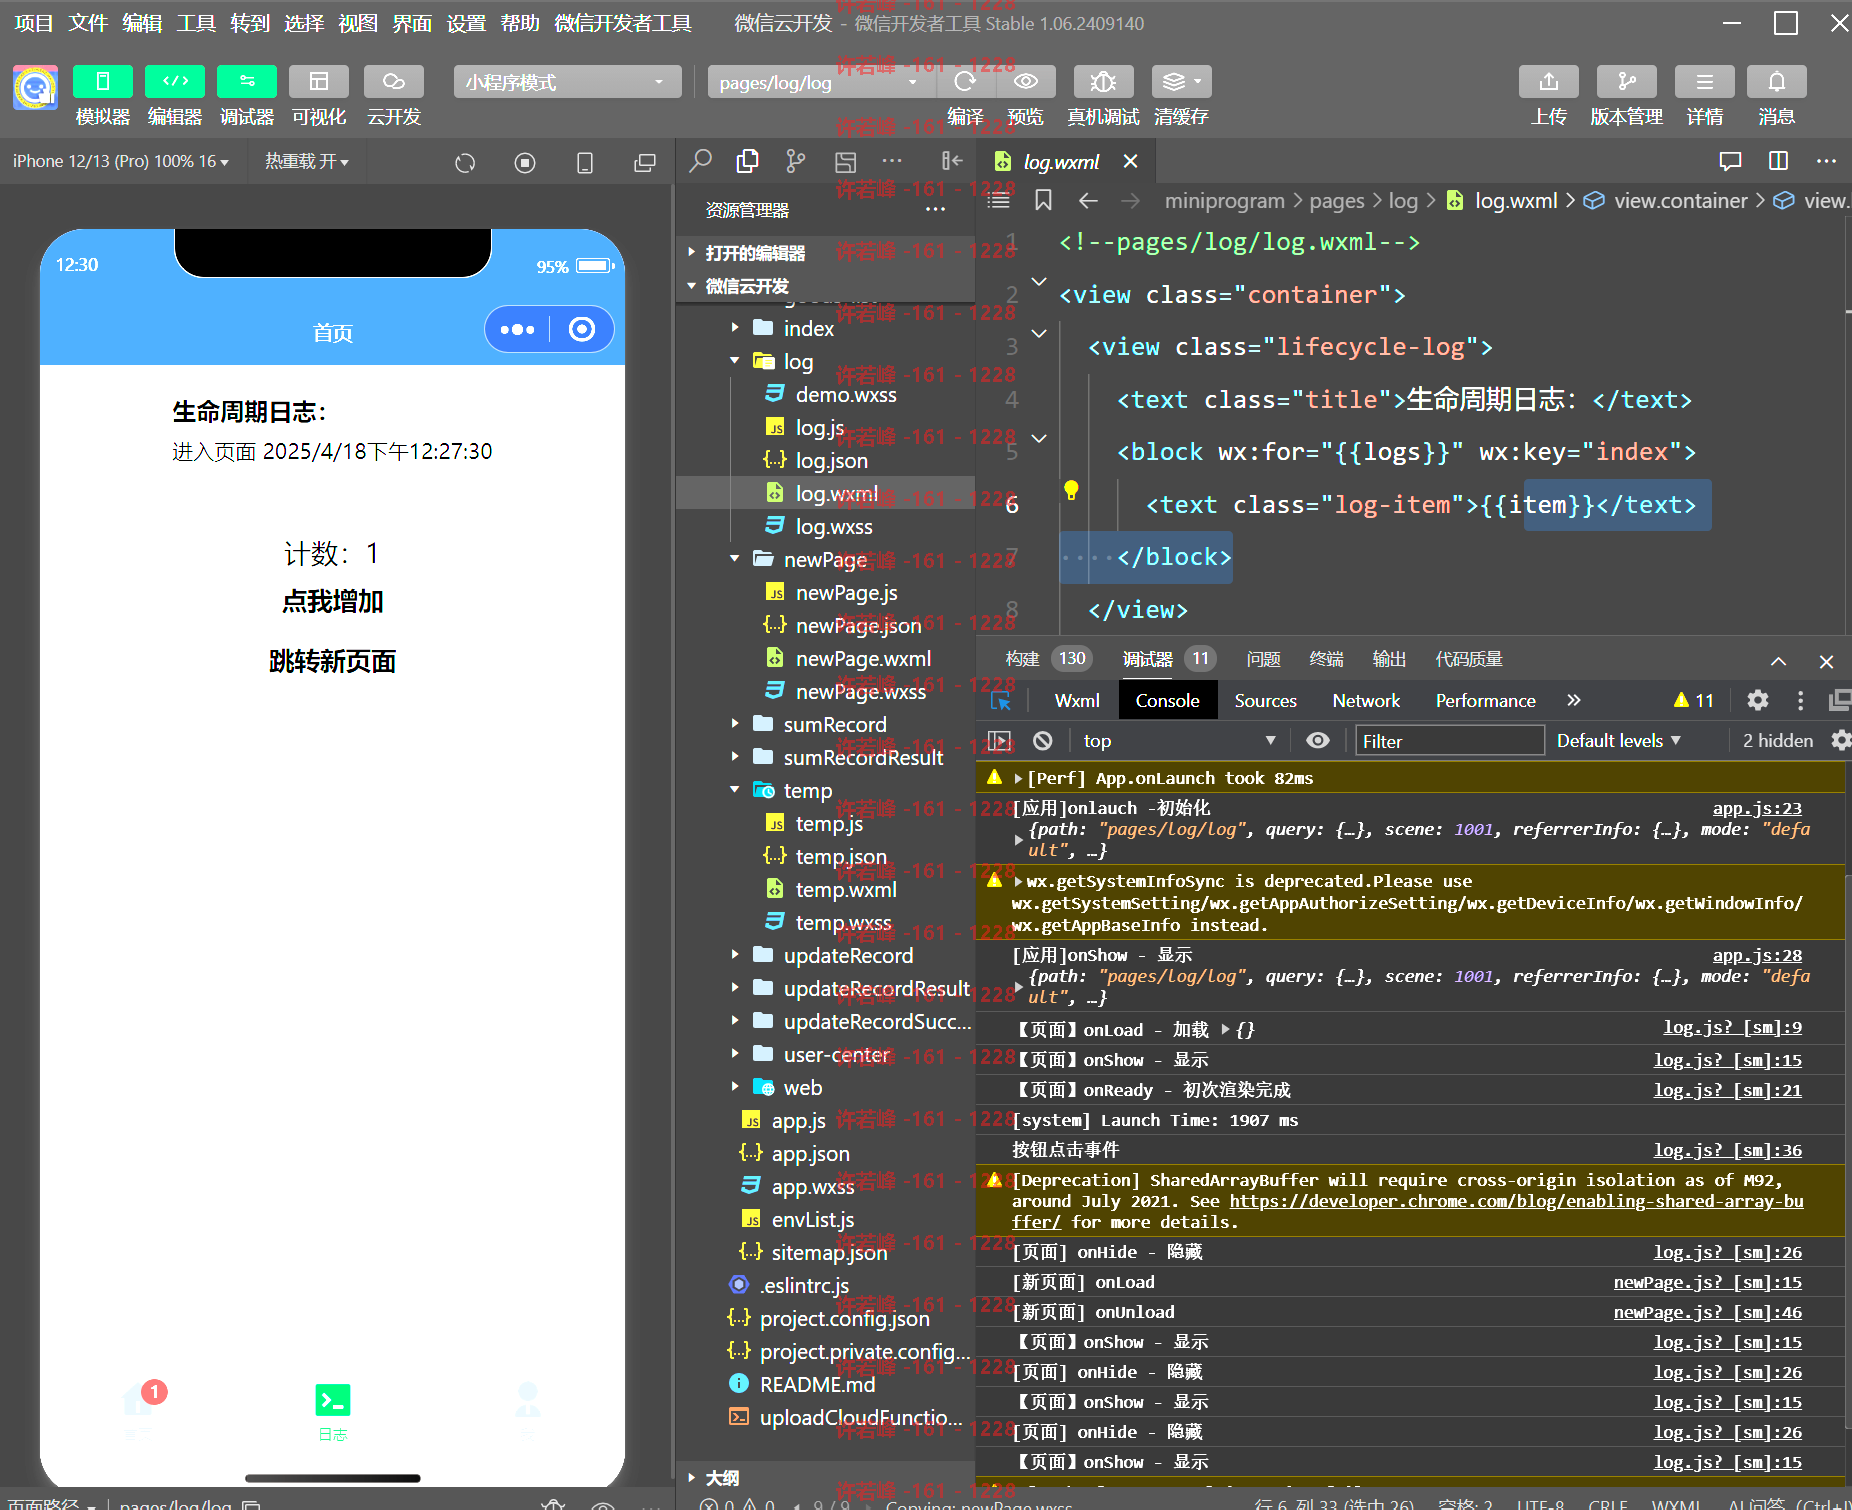This screenshot has height=1510, width=1852.
Task: Open Cloud Development console icon
Action: tap(394, 81)
